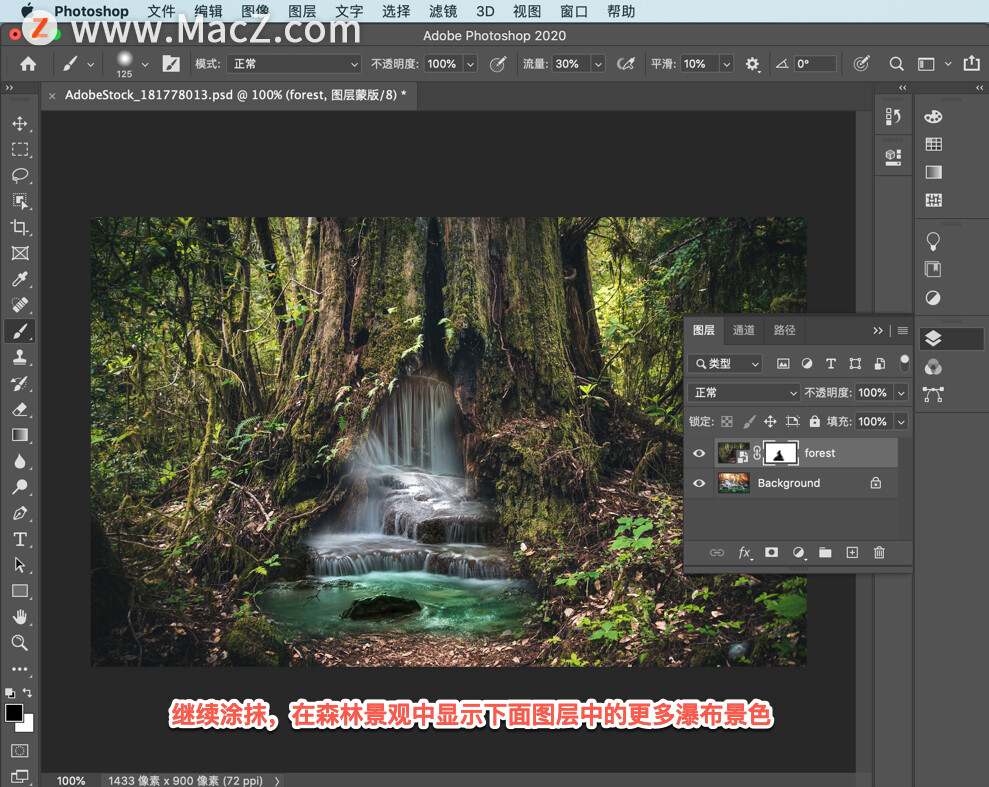Delete layer using the trash icon
Image resolution: width=989 pixels, height=787 pixels.
click(879, 552)
